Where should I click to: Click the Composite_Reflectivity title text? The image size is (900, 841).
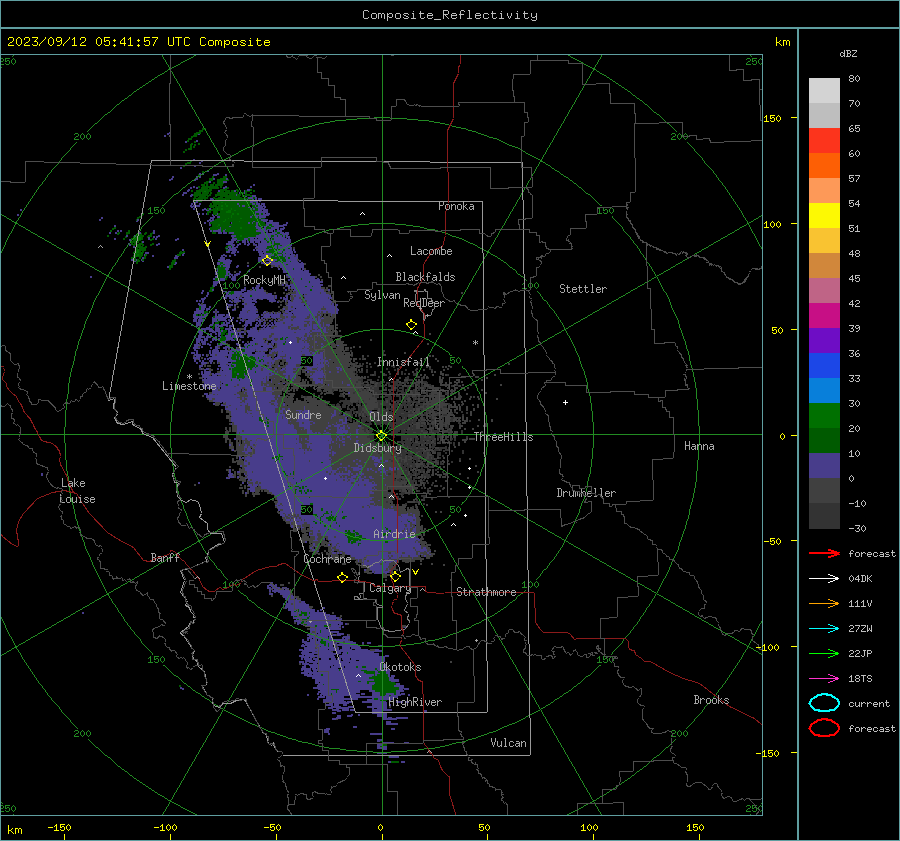450,15
